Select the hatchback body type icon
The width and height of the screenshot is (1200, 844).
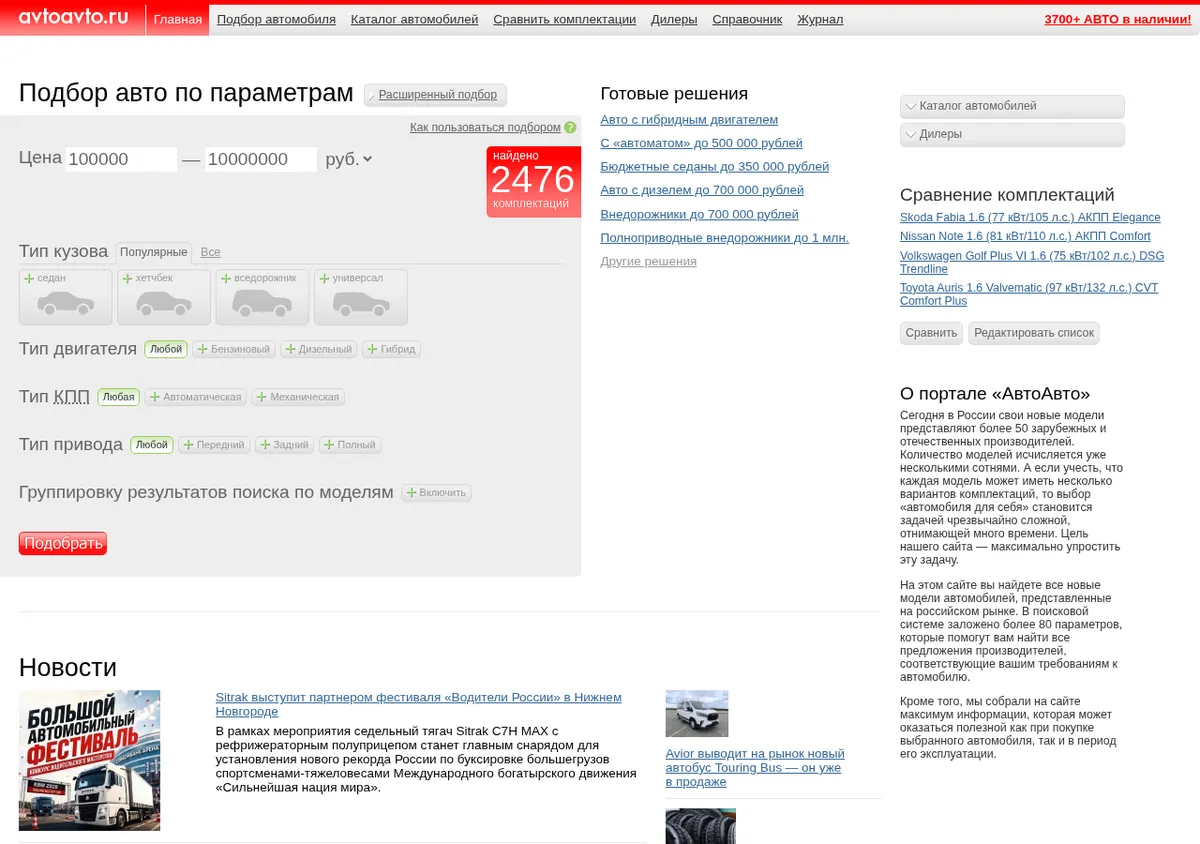pyautogui.click(x=164, y=297)
